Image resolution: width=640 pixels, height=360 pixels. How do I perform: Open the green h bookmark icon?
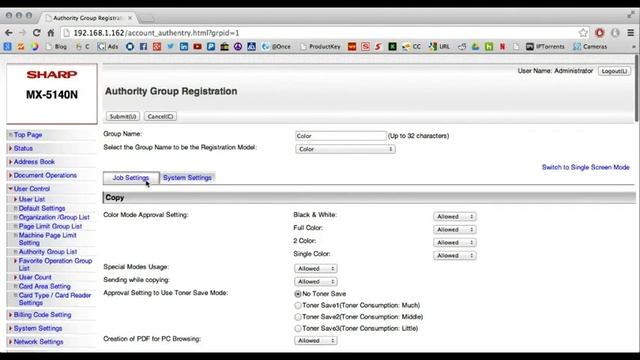click(489, 47)
